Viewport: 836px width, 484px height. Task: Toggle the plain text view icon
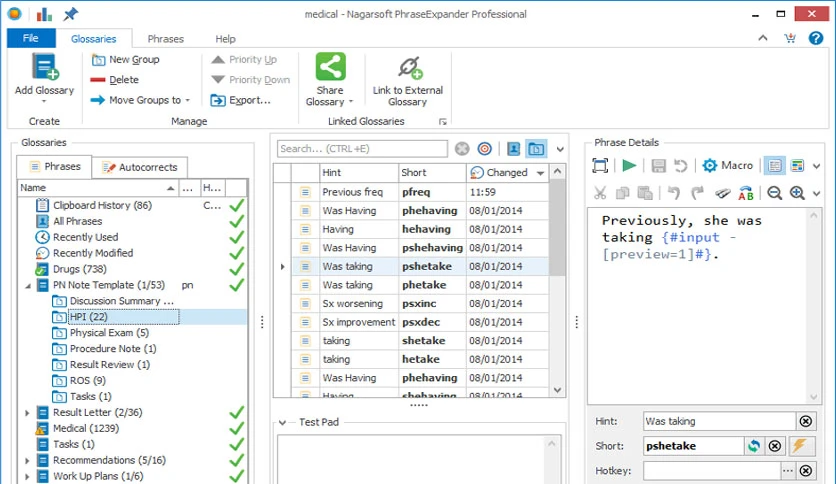click(x=775, y=166)
